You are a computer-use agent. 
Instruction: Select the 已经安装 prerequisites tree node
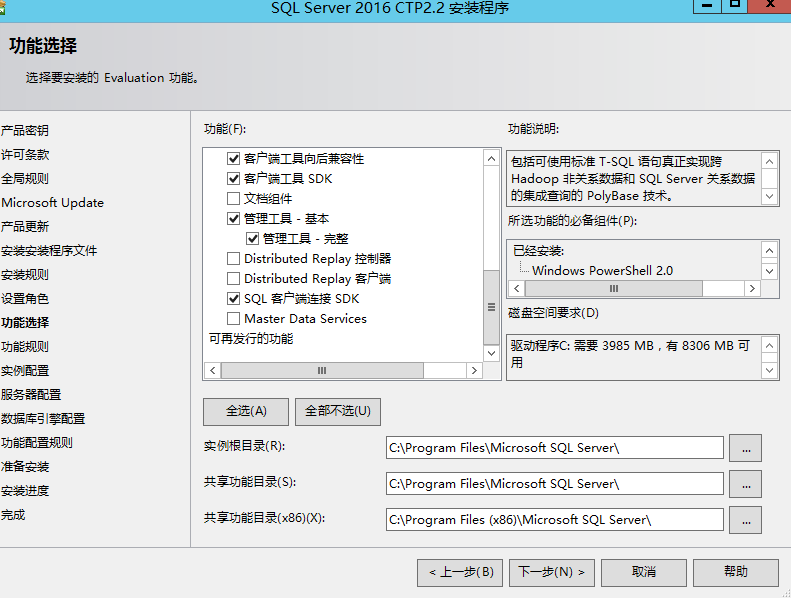tap(538, 251)
